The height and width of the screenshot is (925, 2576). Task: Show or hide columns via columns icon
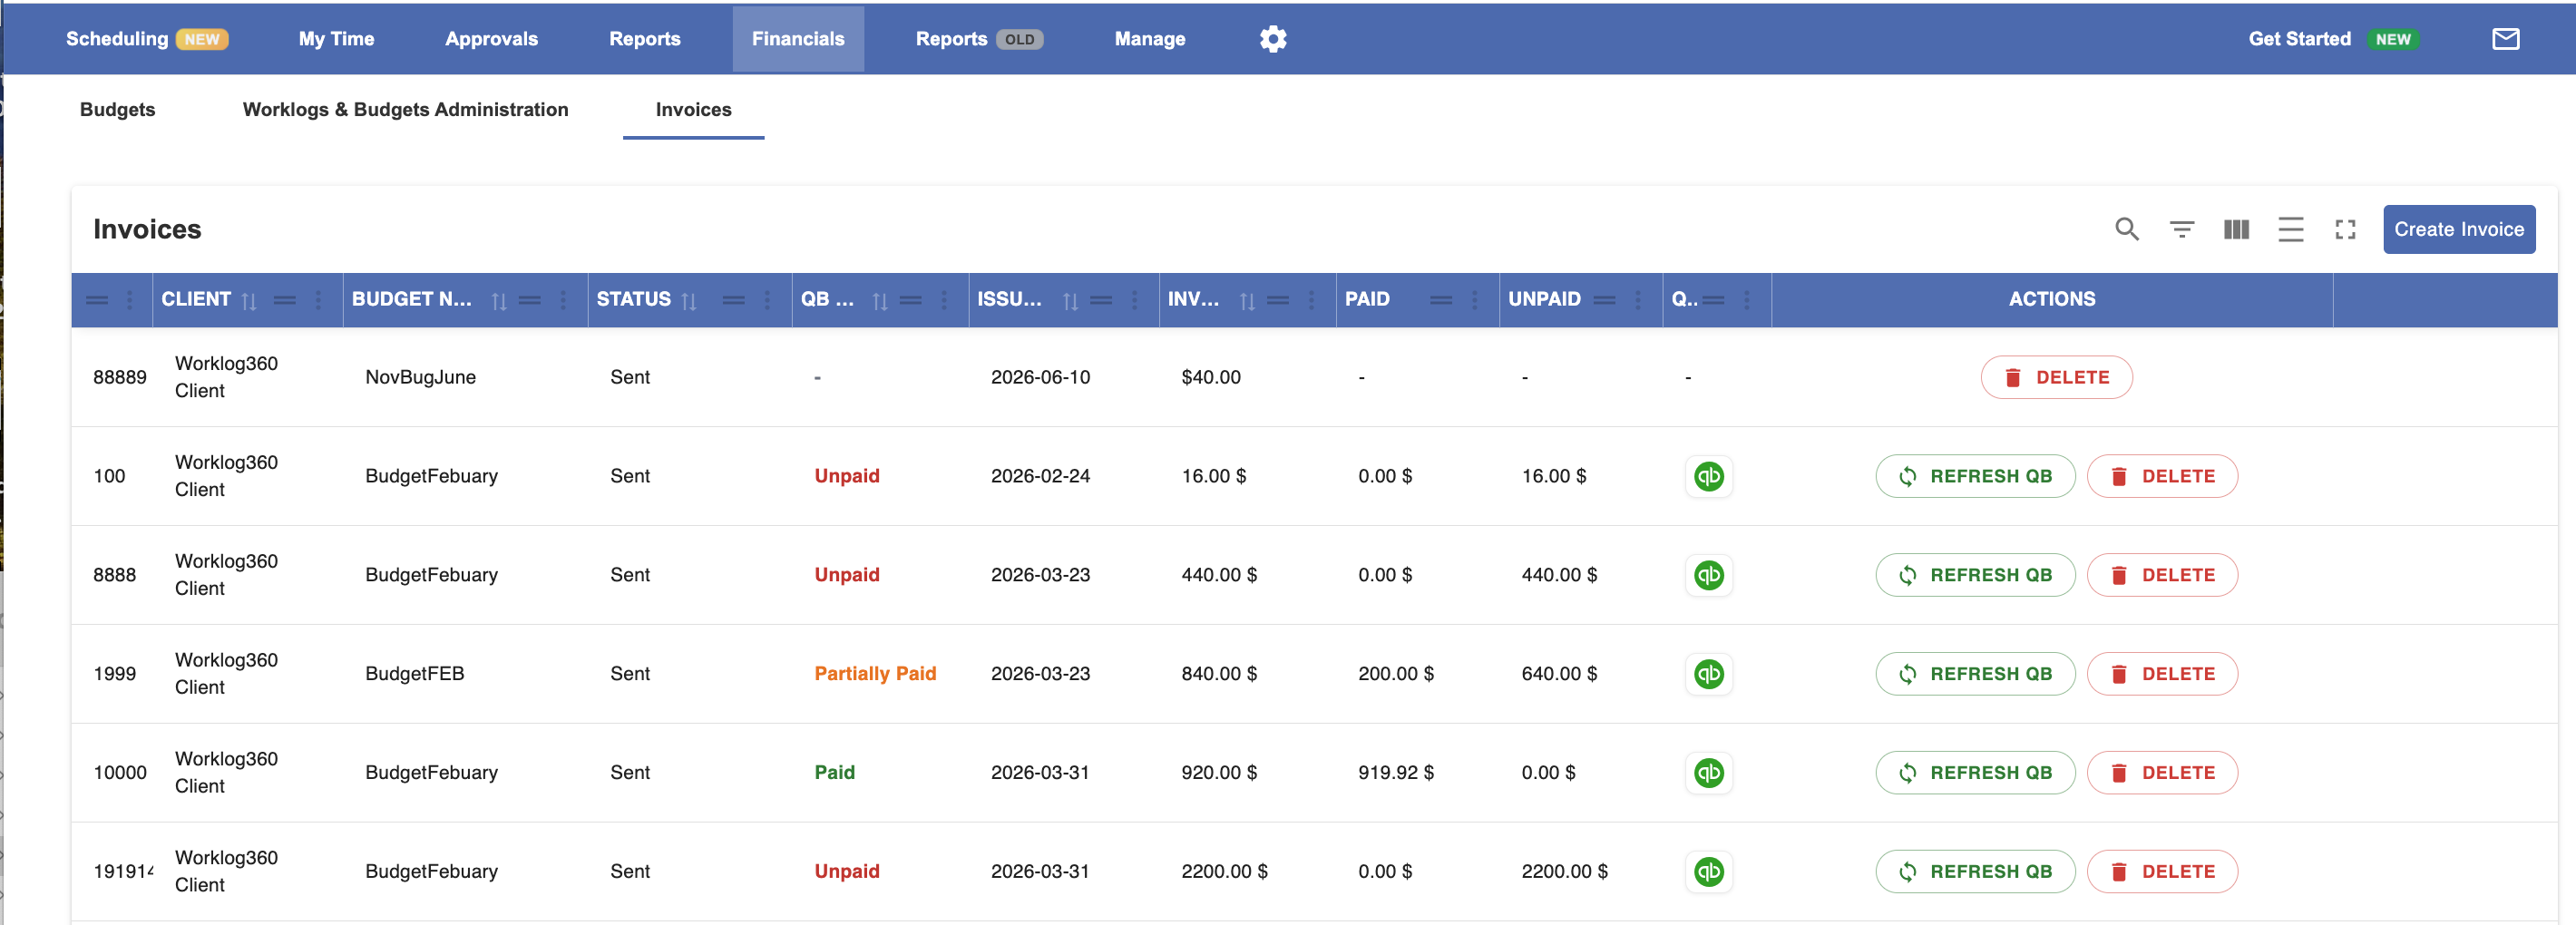click(2236, 229)
